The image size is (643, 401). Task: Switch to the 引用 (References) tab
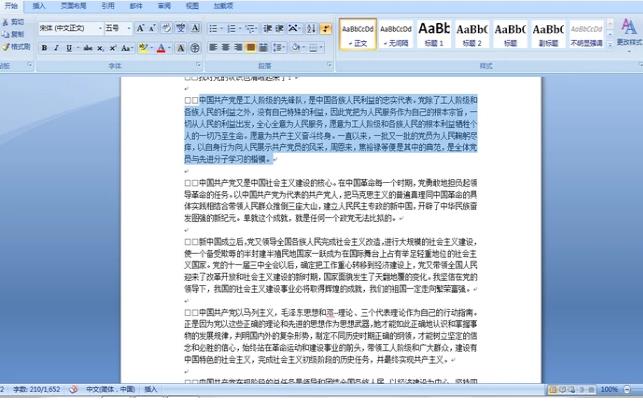[x=108, y=6]
